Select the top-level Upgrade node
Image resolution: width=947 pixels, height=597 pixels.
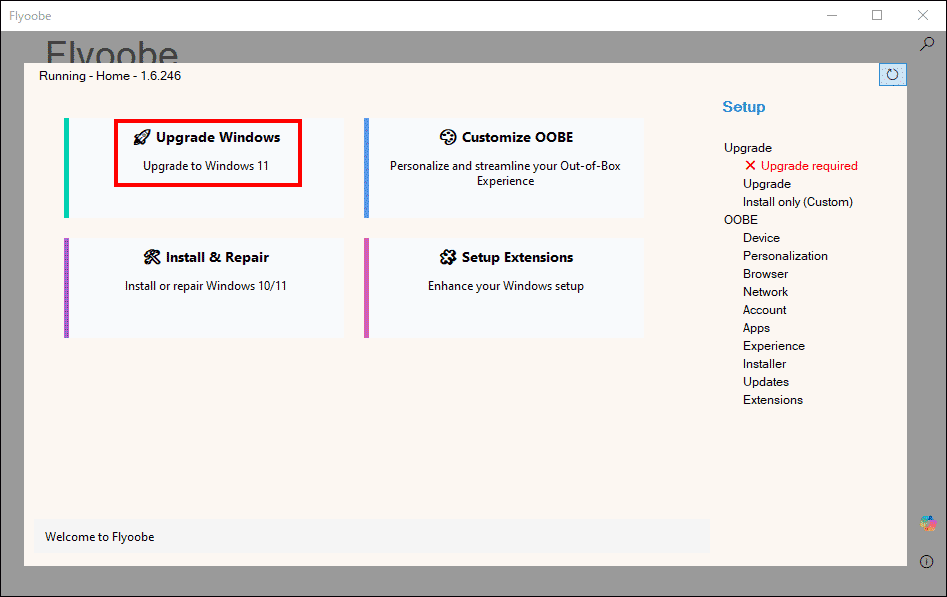click(x=748, y=148)
